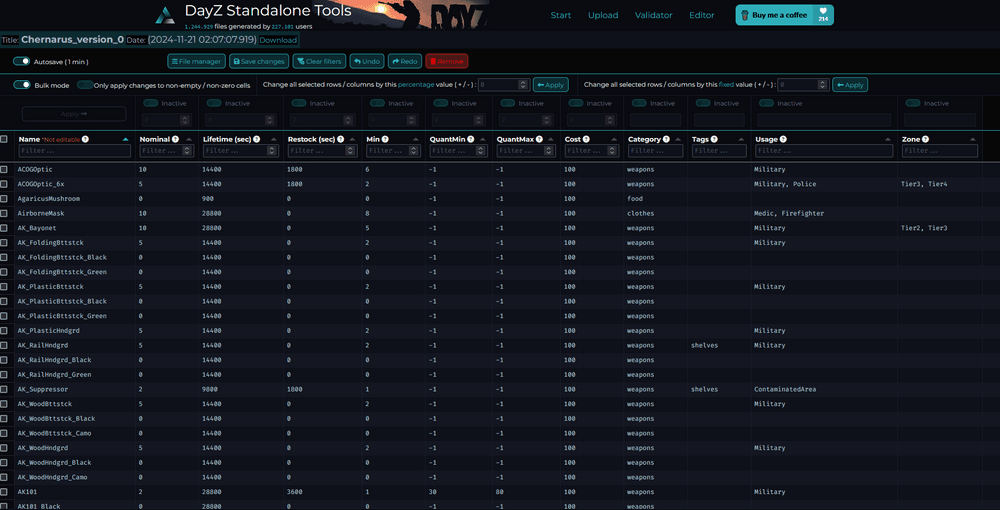Viewport: 1000px width, 510px height.
Task: Toggle the Autosave switch
Action: [22, 61]
